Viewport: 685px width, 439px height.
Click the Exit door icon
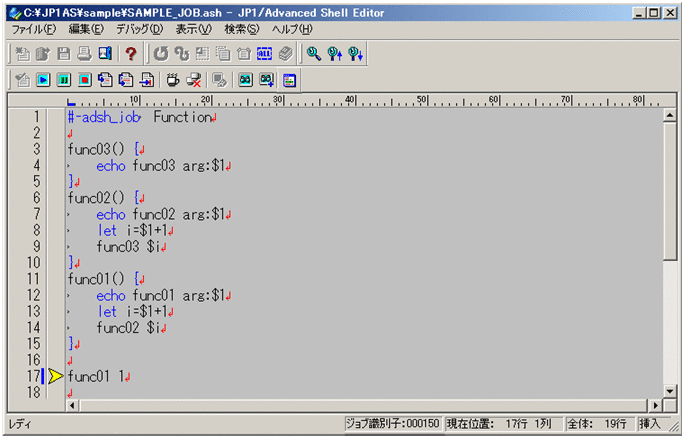coord(105,54)
